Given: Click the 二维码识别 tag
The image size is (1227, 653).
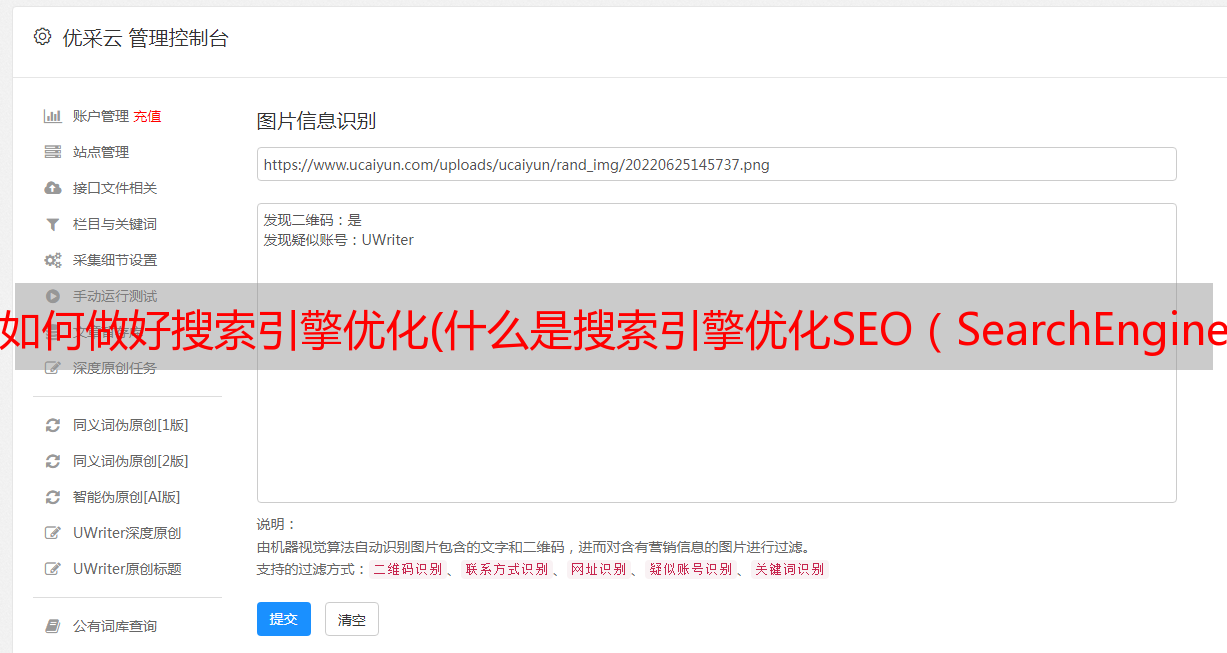Looking at the screenshot, I should point(407,569).
